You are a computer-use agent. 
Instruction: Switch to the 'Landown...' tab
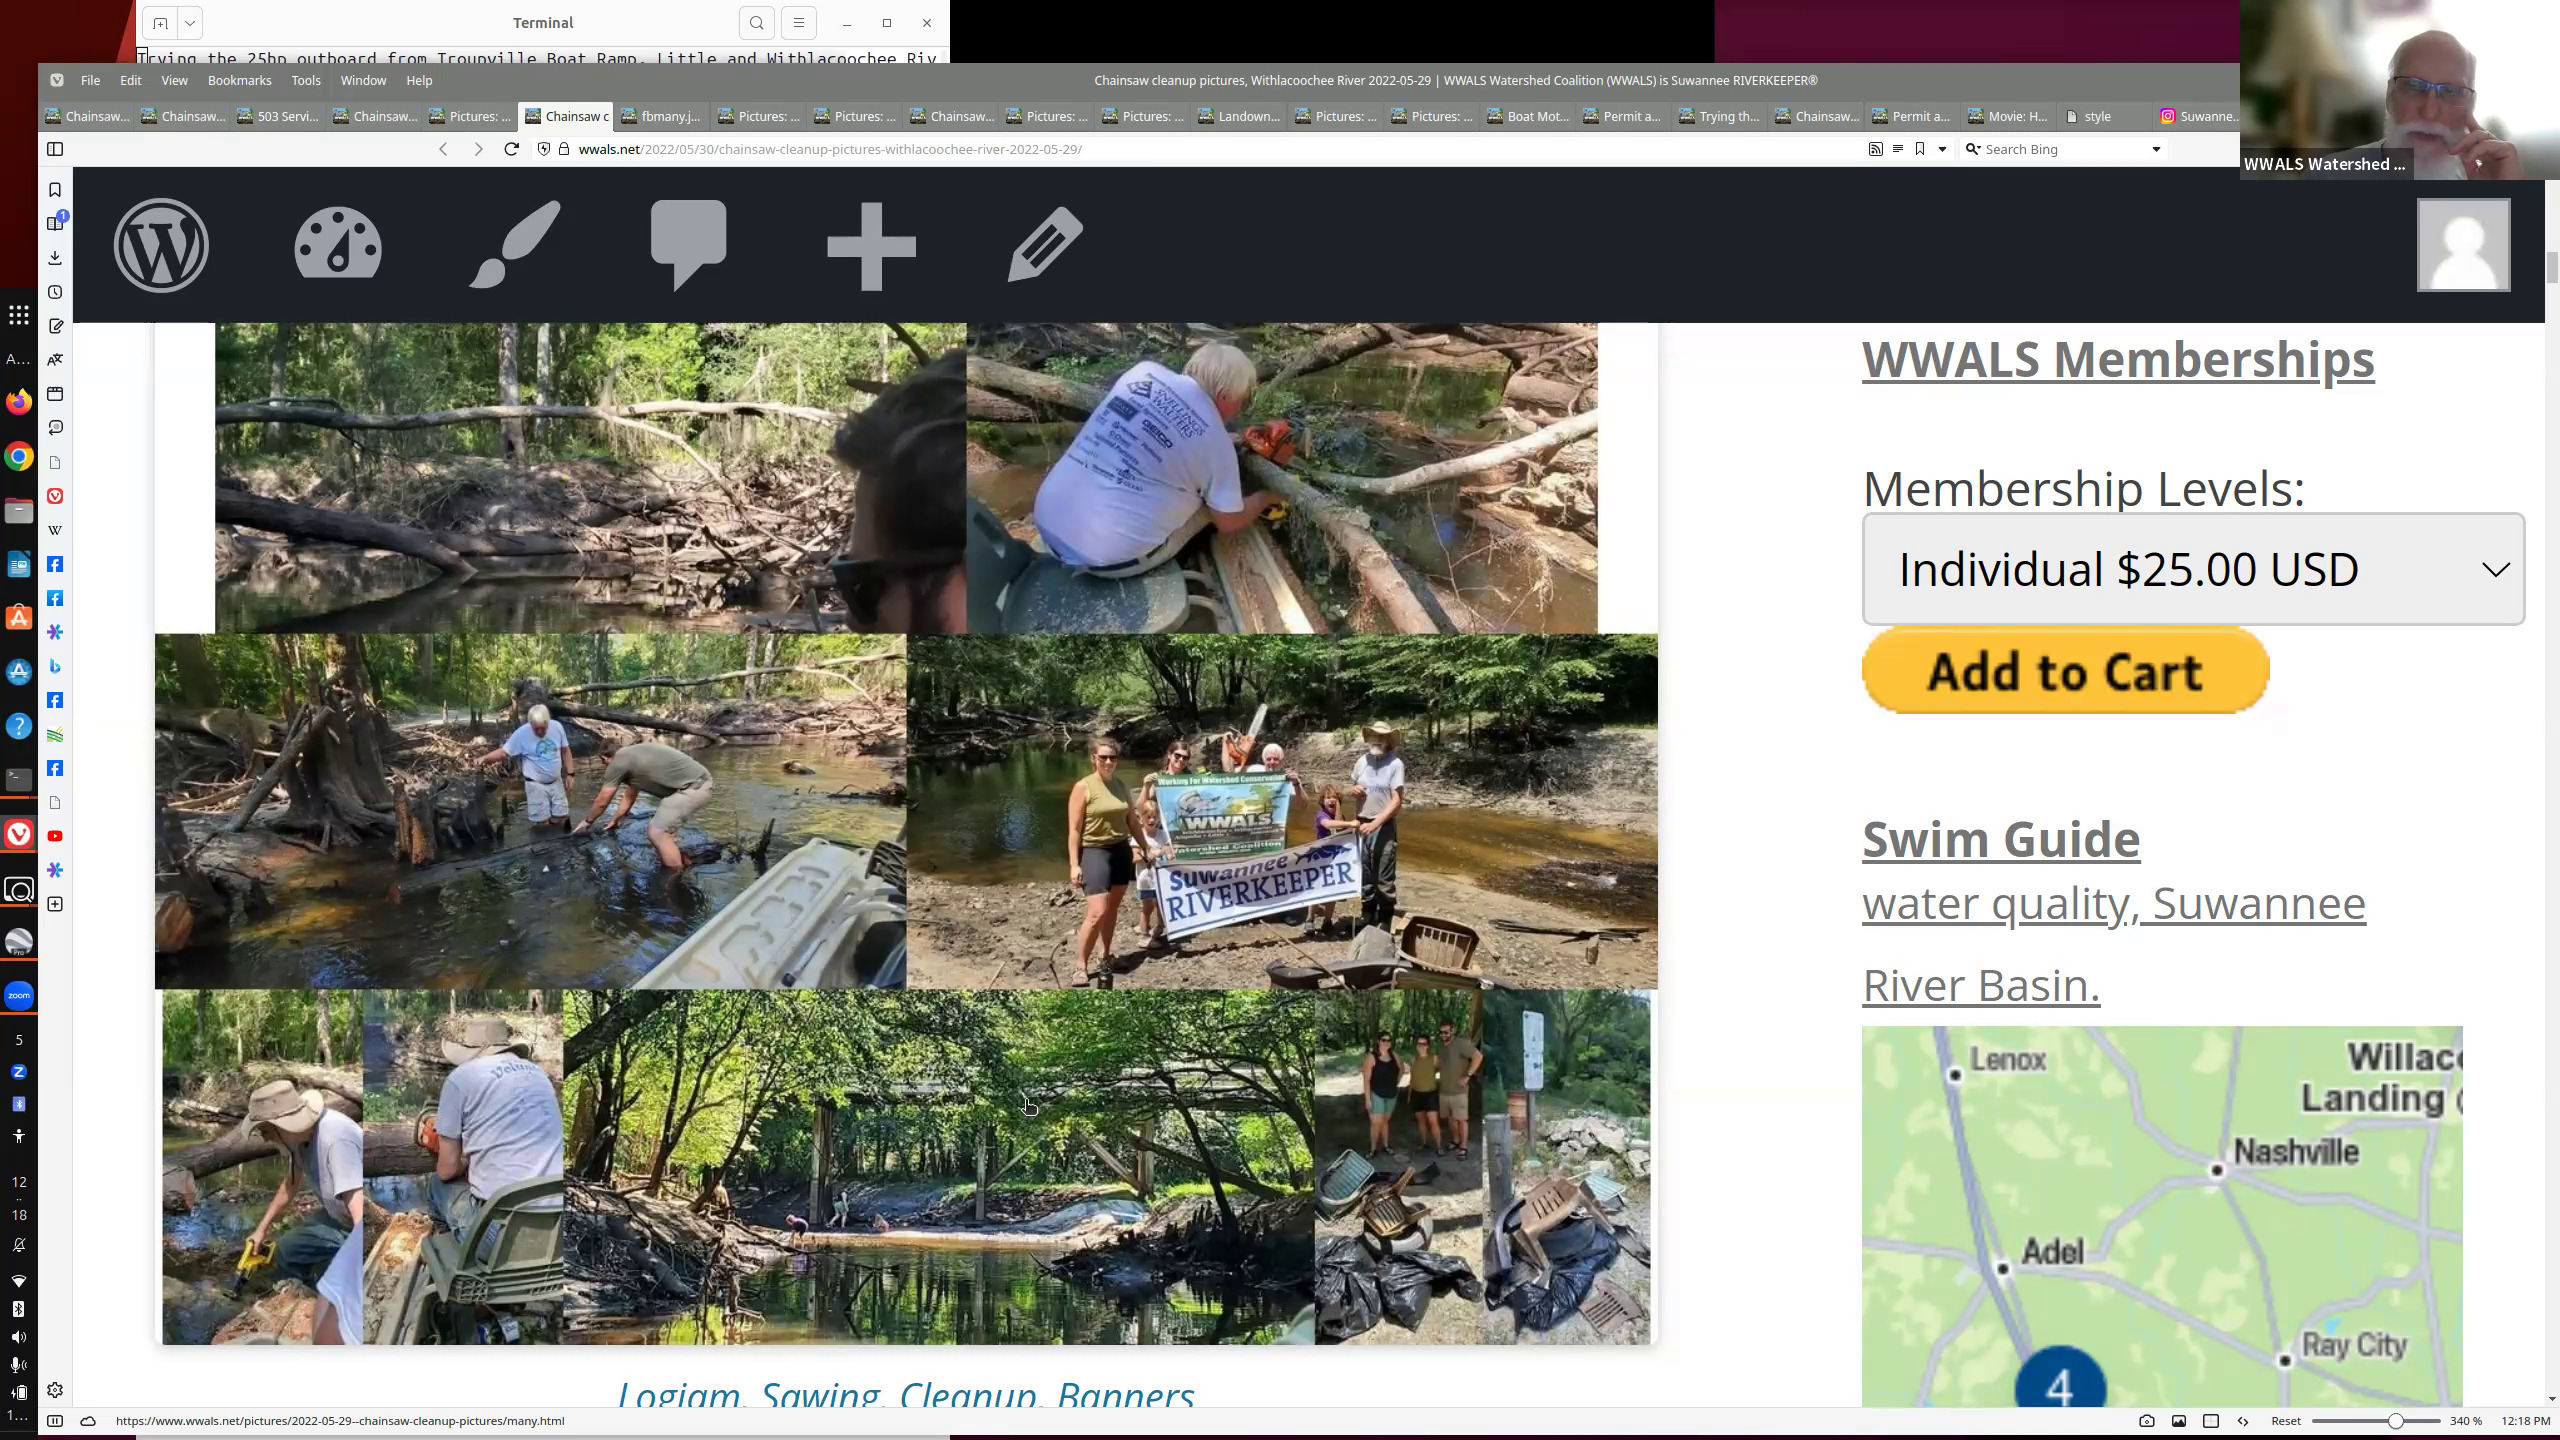click(x=1240, y=116)
